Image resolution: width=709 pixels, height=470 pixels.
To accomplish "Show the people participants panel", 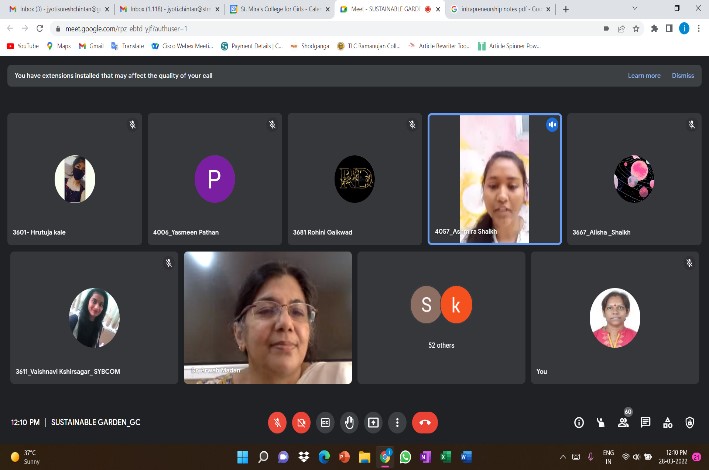I will point(623,423).
